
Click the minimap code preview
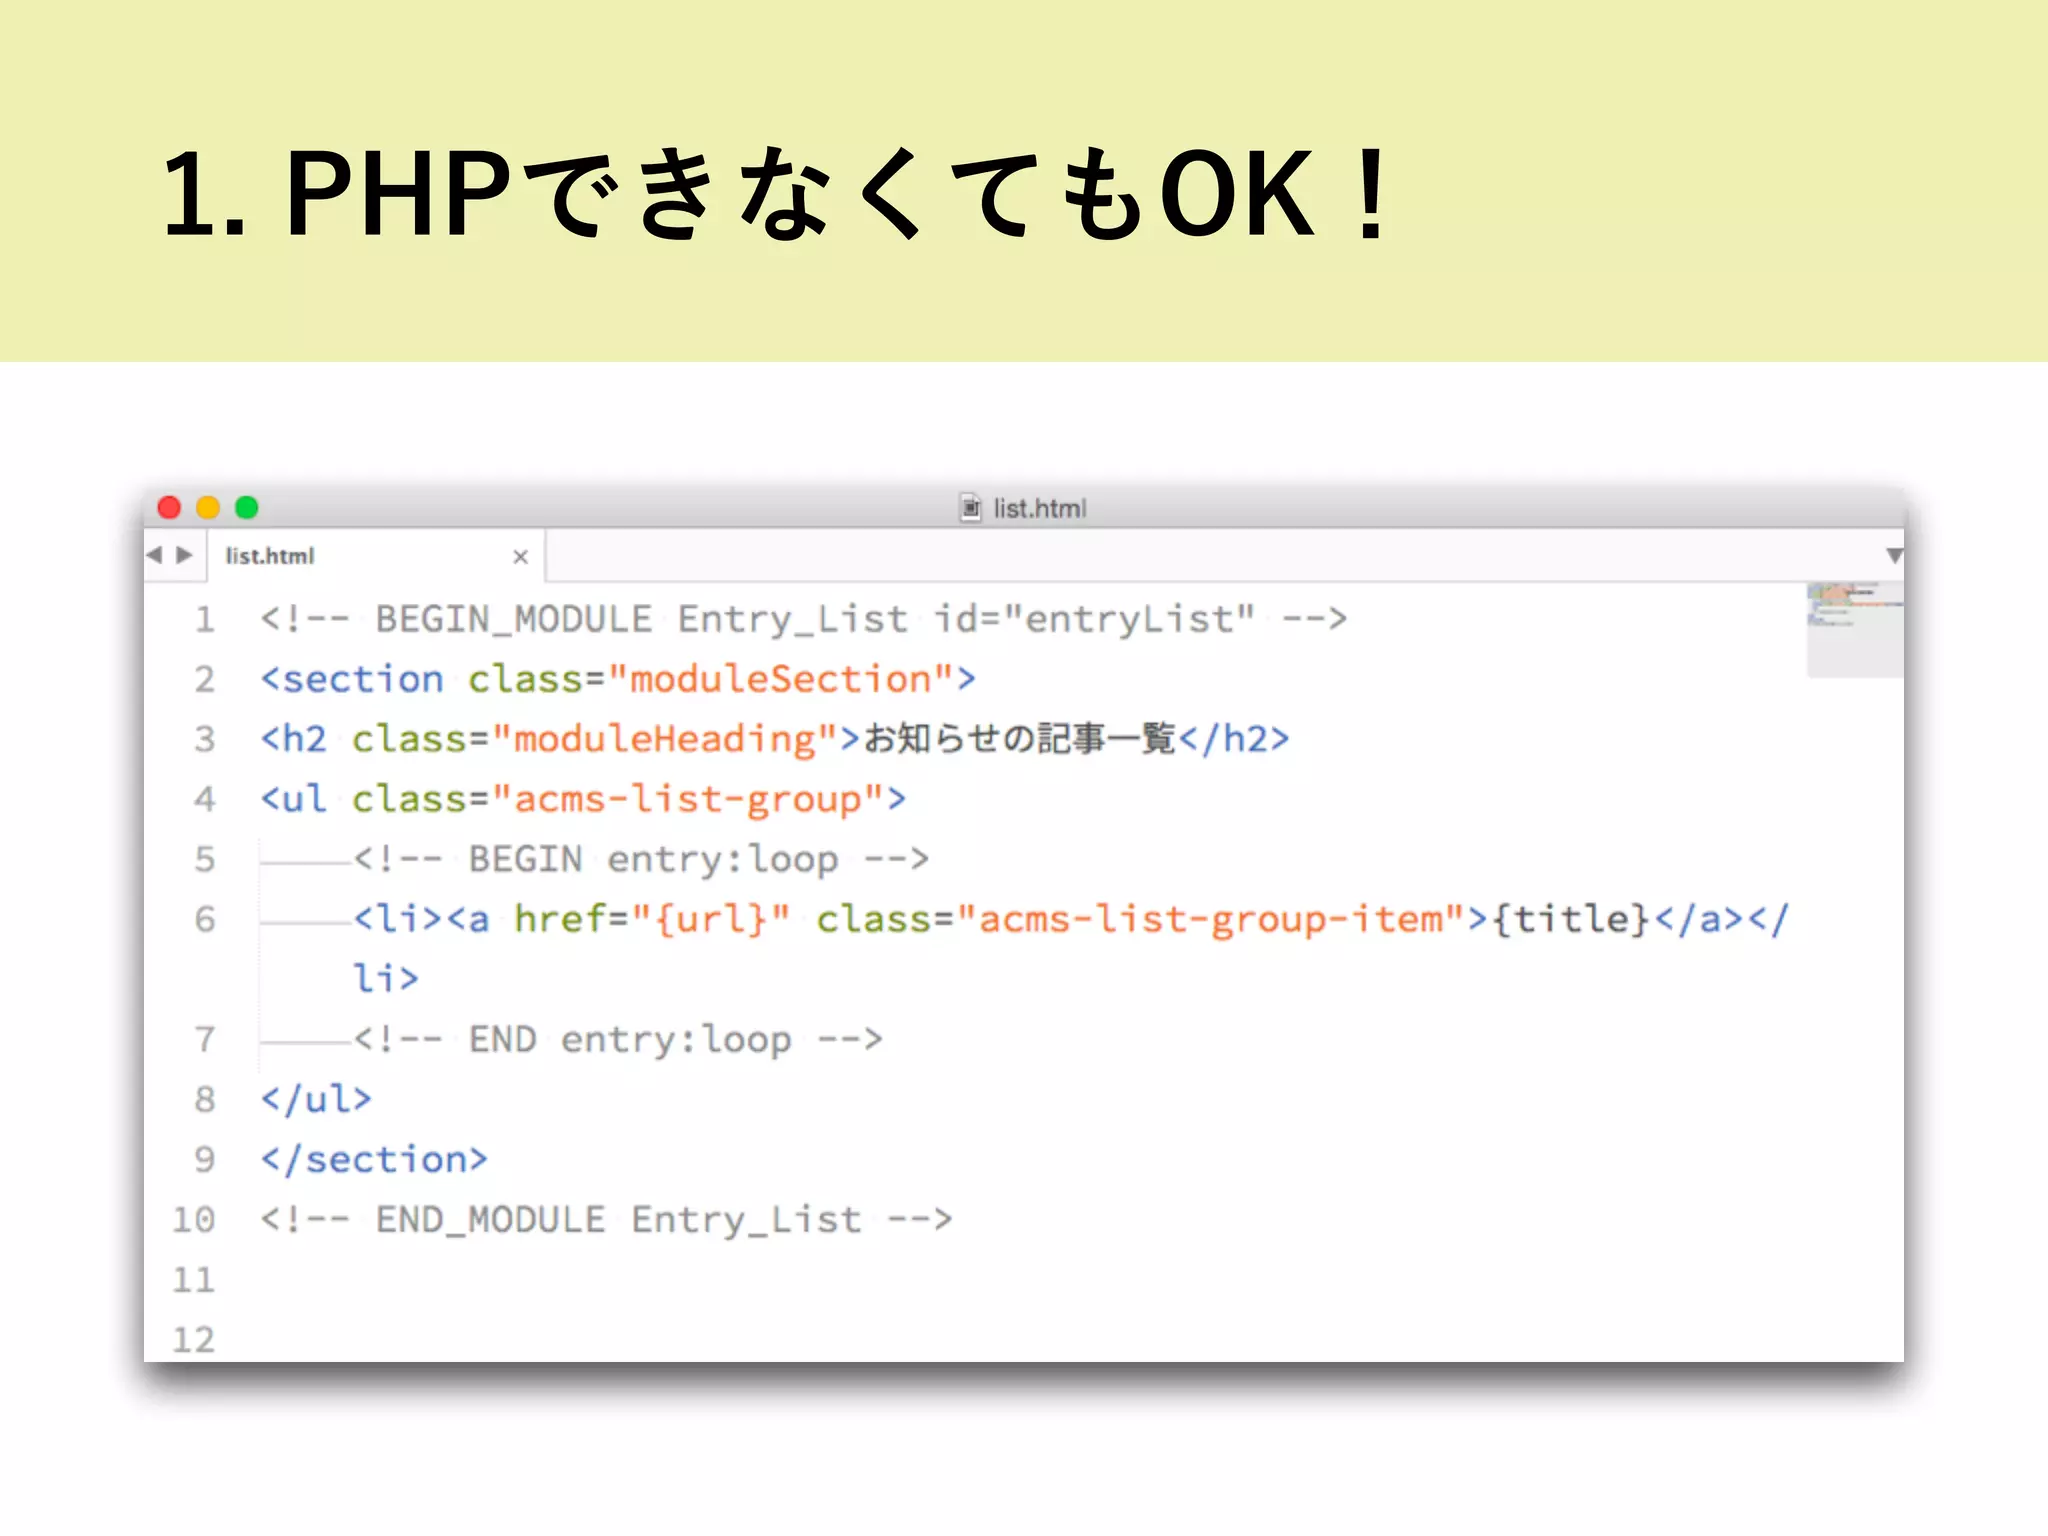1855,629
